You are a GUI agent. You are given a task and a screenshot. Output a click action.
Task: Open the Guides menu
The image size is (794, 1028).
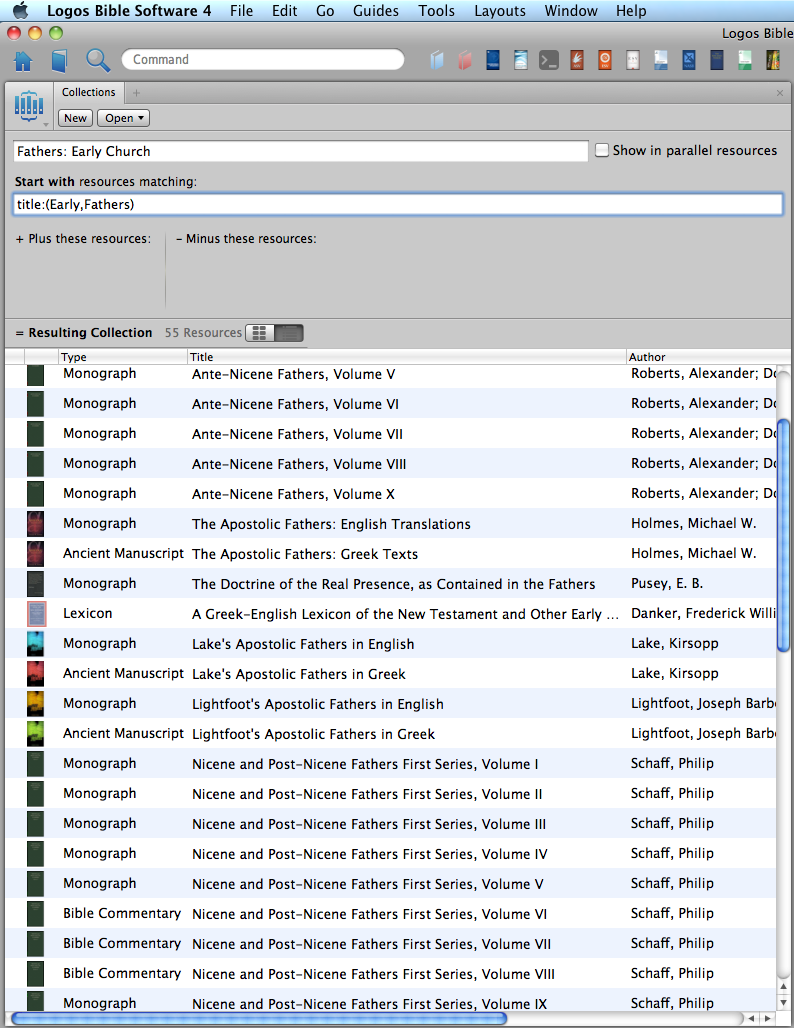(x=376, y=10)
